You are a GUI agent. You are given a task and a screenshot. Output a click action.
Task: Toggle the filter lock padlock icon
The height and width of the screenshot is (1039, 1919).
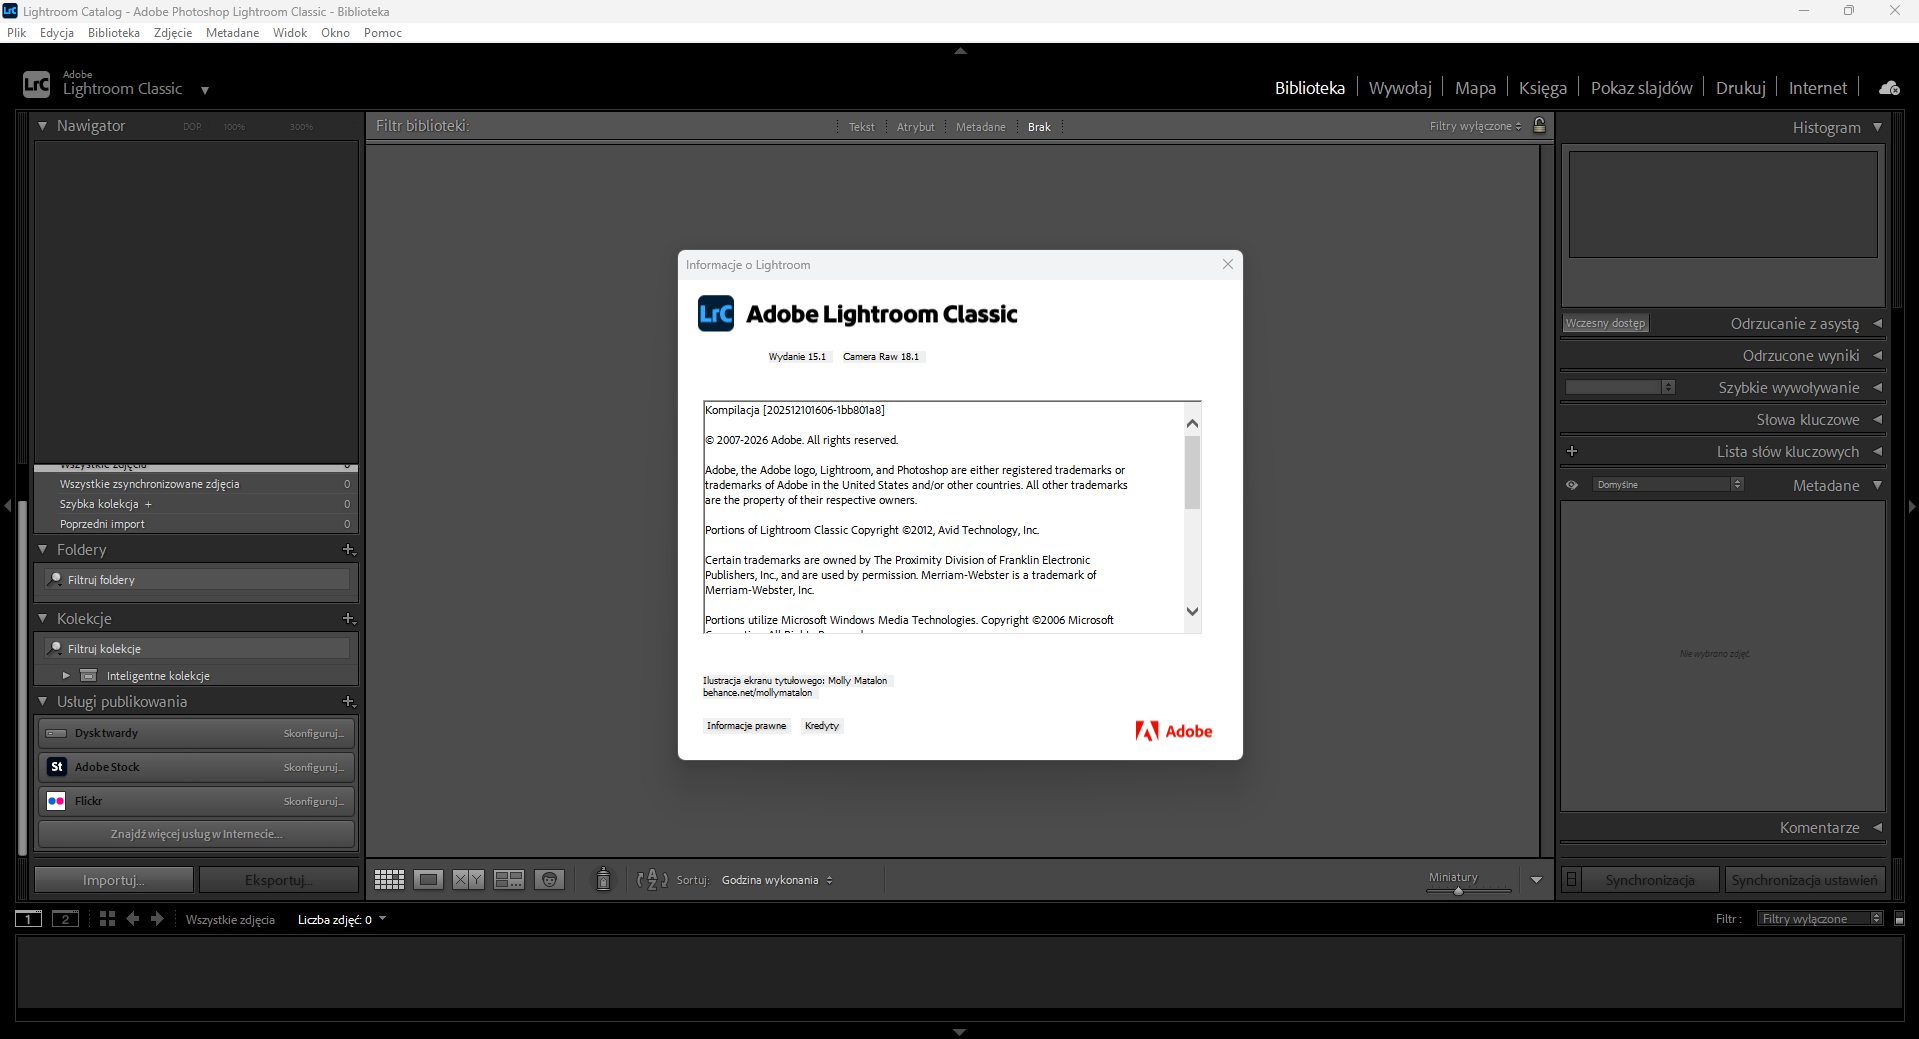1540,126
